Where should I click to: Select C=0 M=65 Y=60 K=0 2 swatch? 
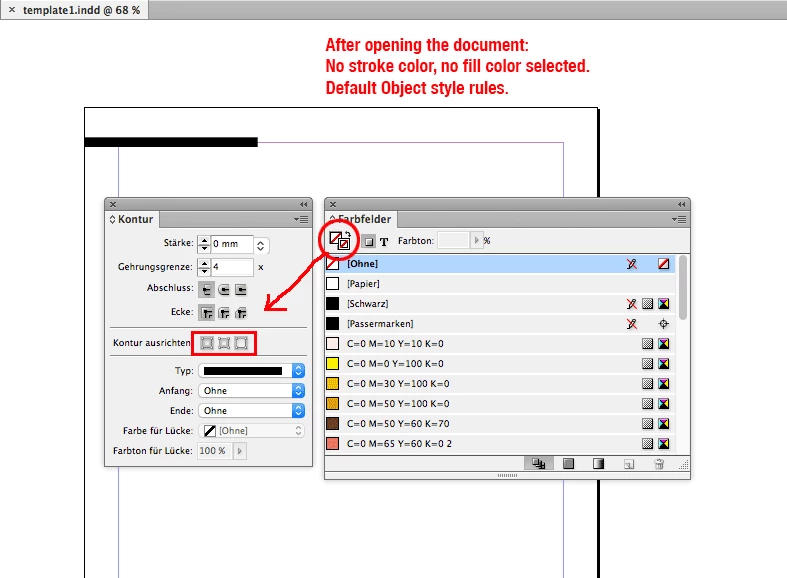click(x=500, y=444)
